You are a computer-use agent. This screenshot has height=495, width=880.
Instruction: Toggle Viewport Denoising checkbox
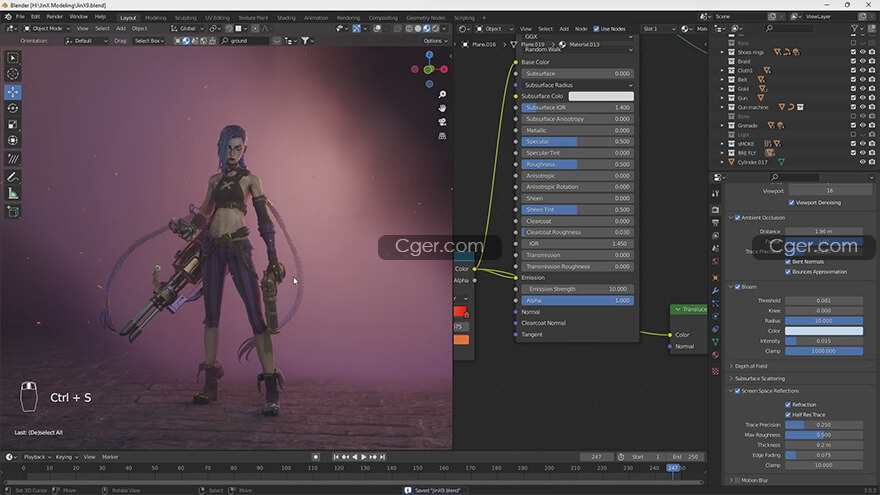(791, 203)
